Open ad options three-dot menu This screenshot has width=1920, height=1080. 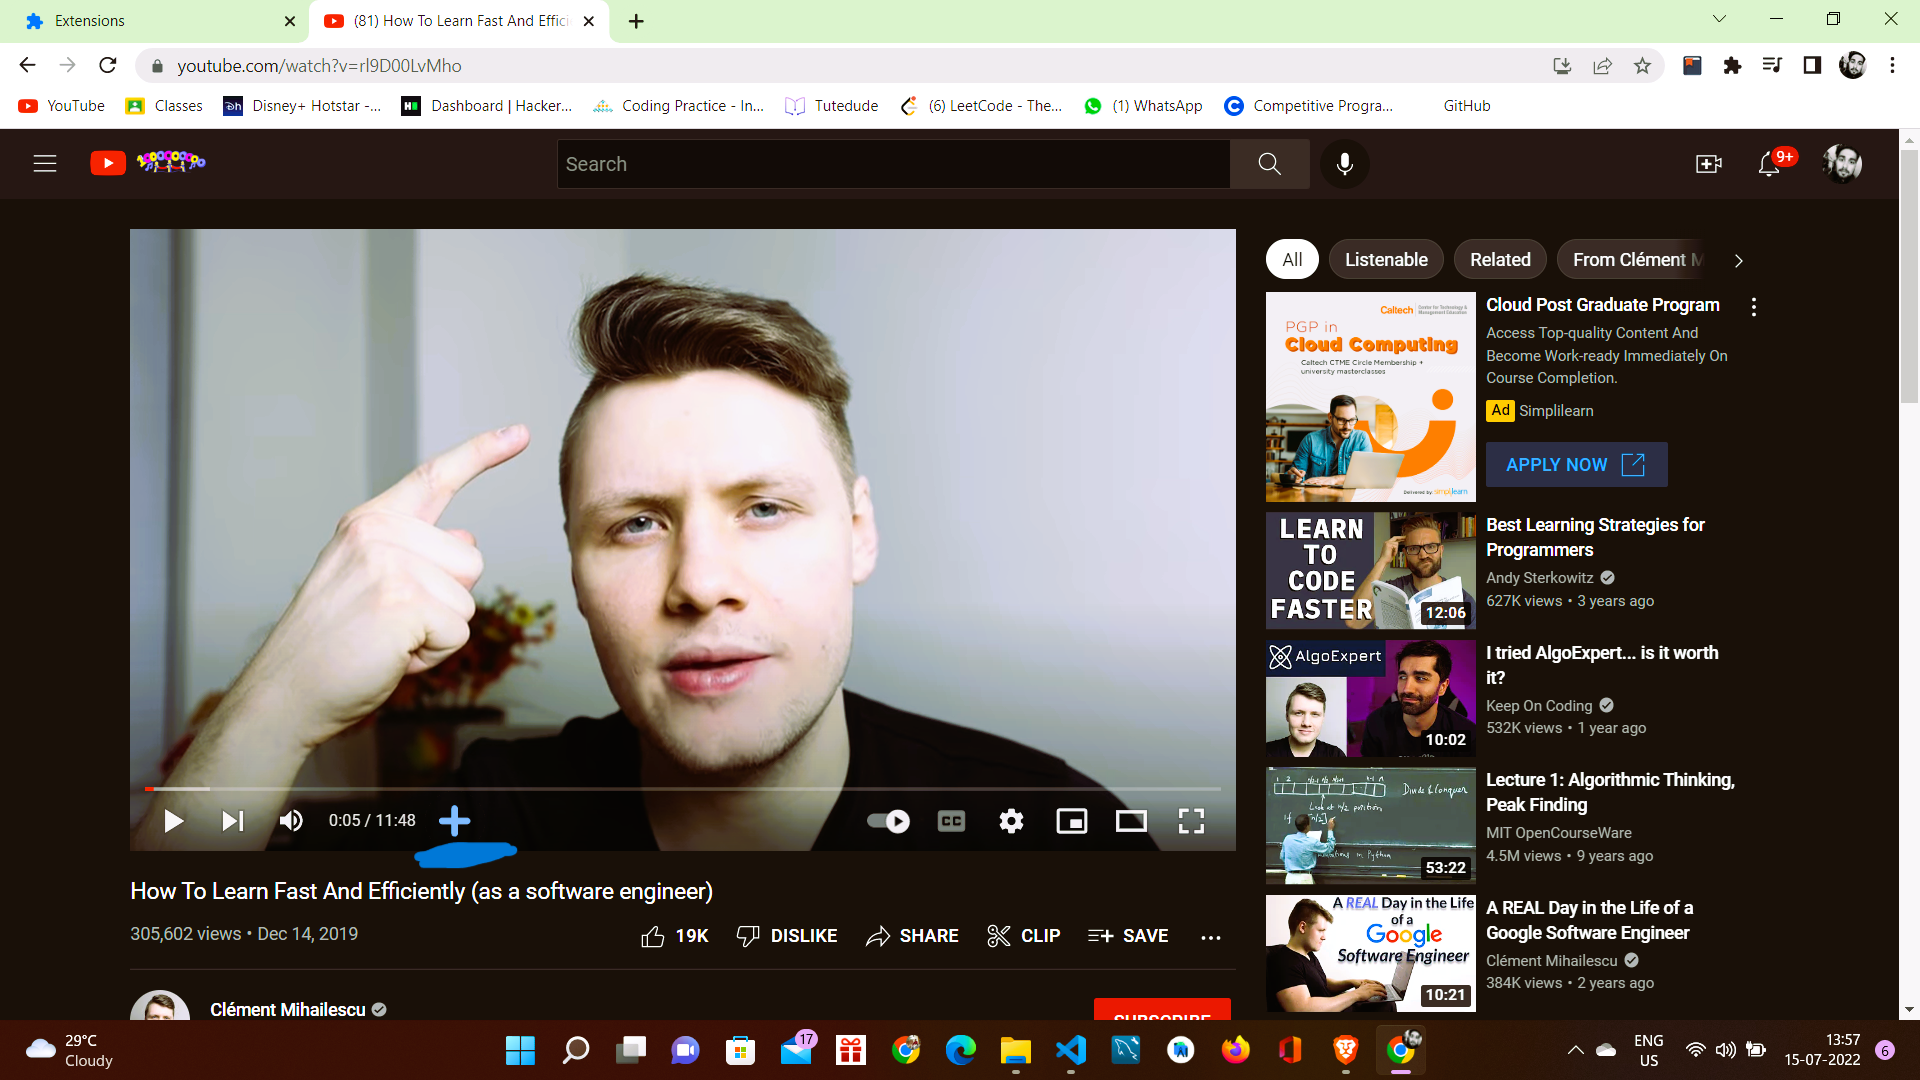1753,307
